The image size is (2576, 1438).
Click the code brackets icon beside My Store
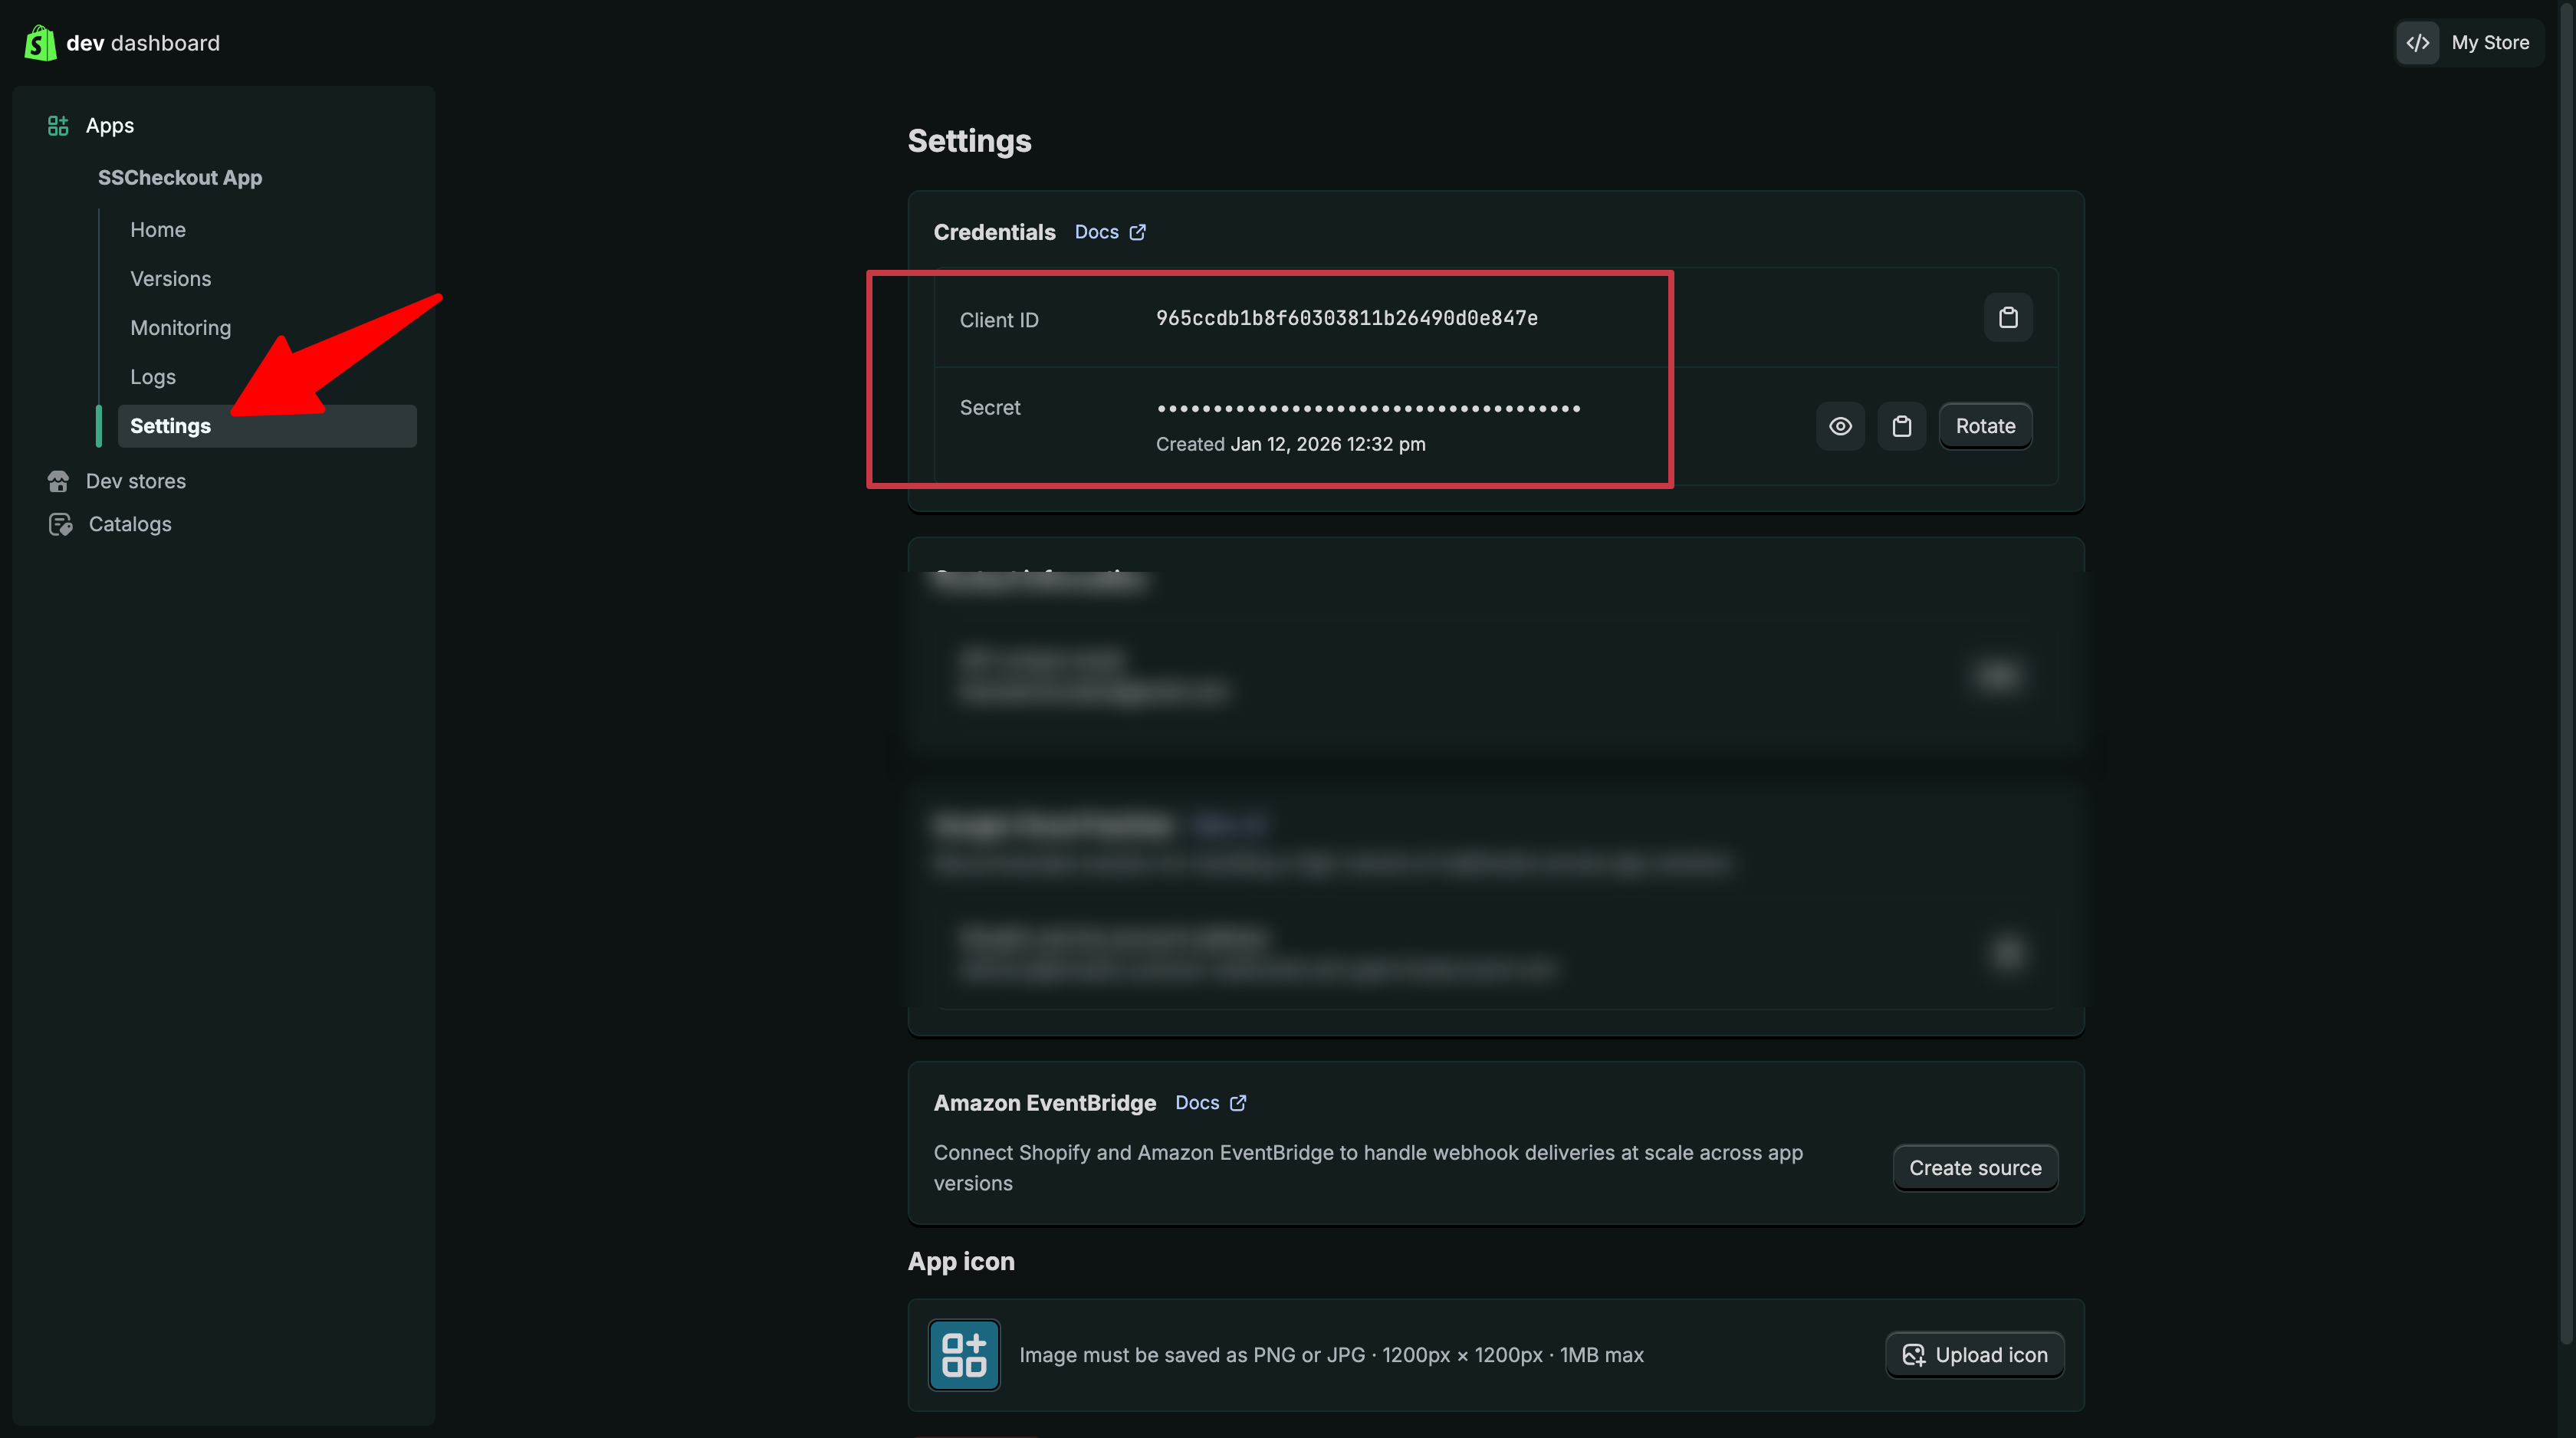(x=2418, y=42)
